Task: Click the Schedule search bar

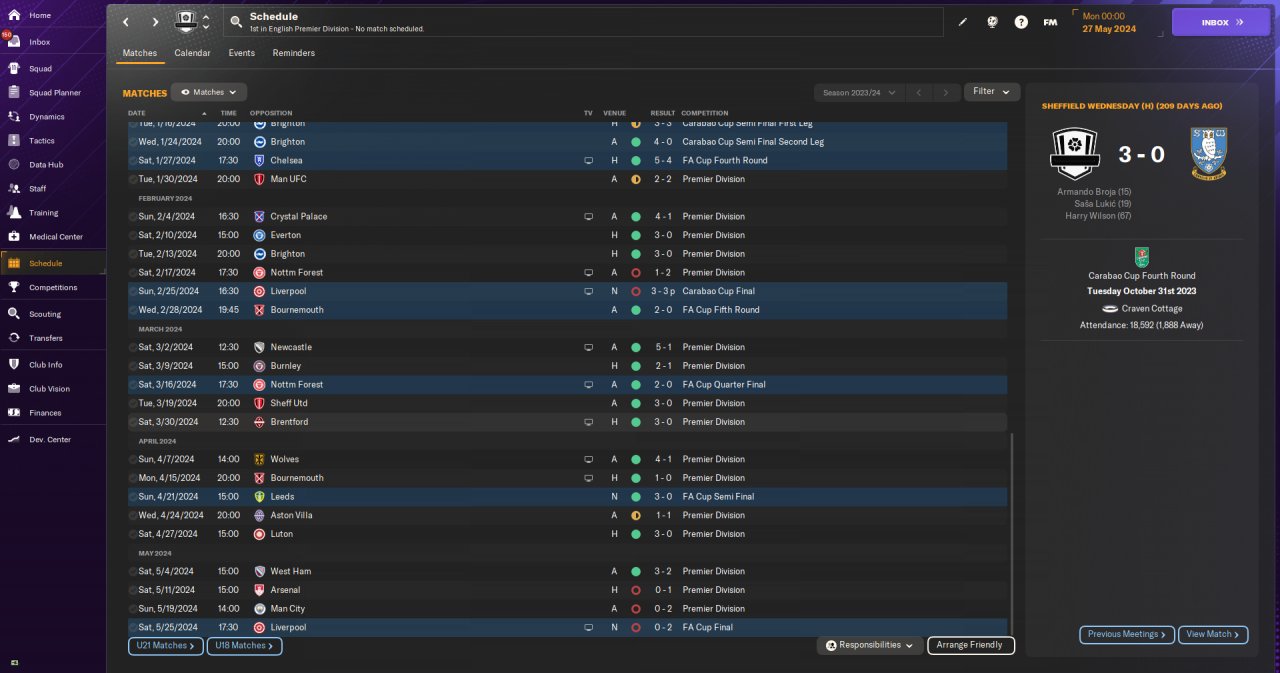Action: click(583, 22)
